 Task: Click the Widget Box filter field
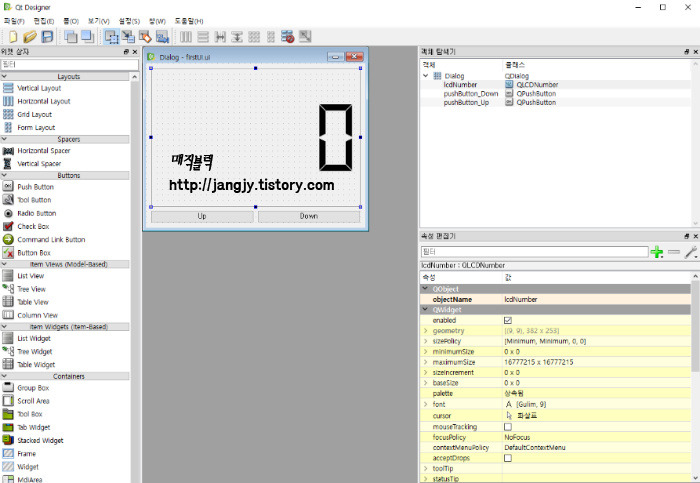(70, 65)
